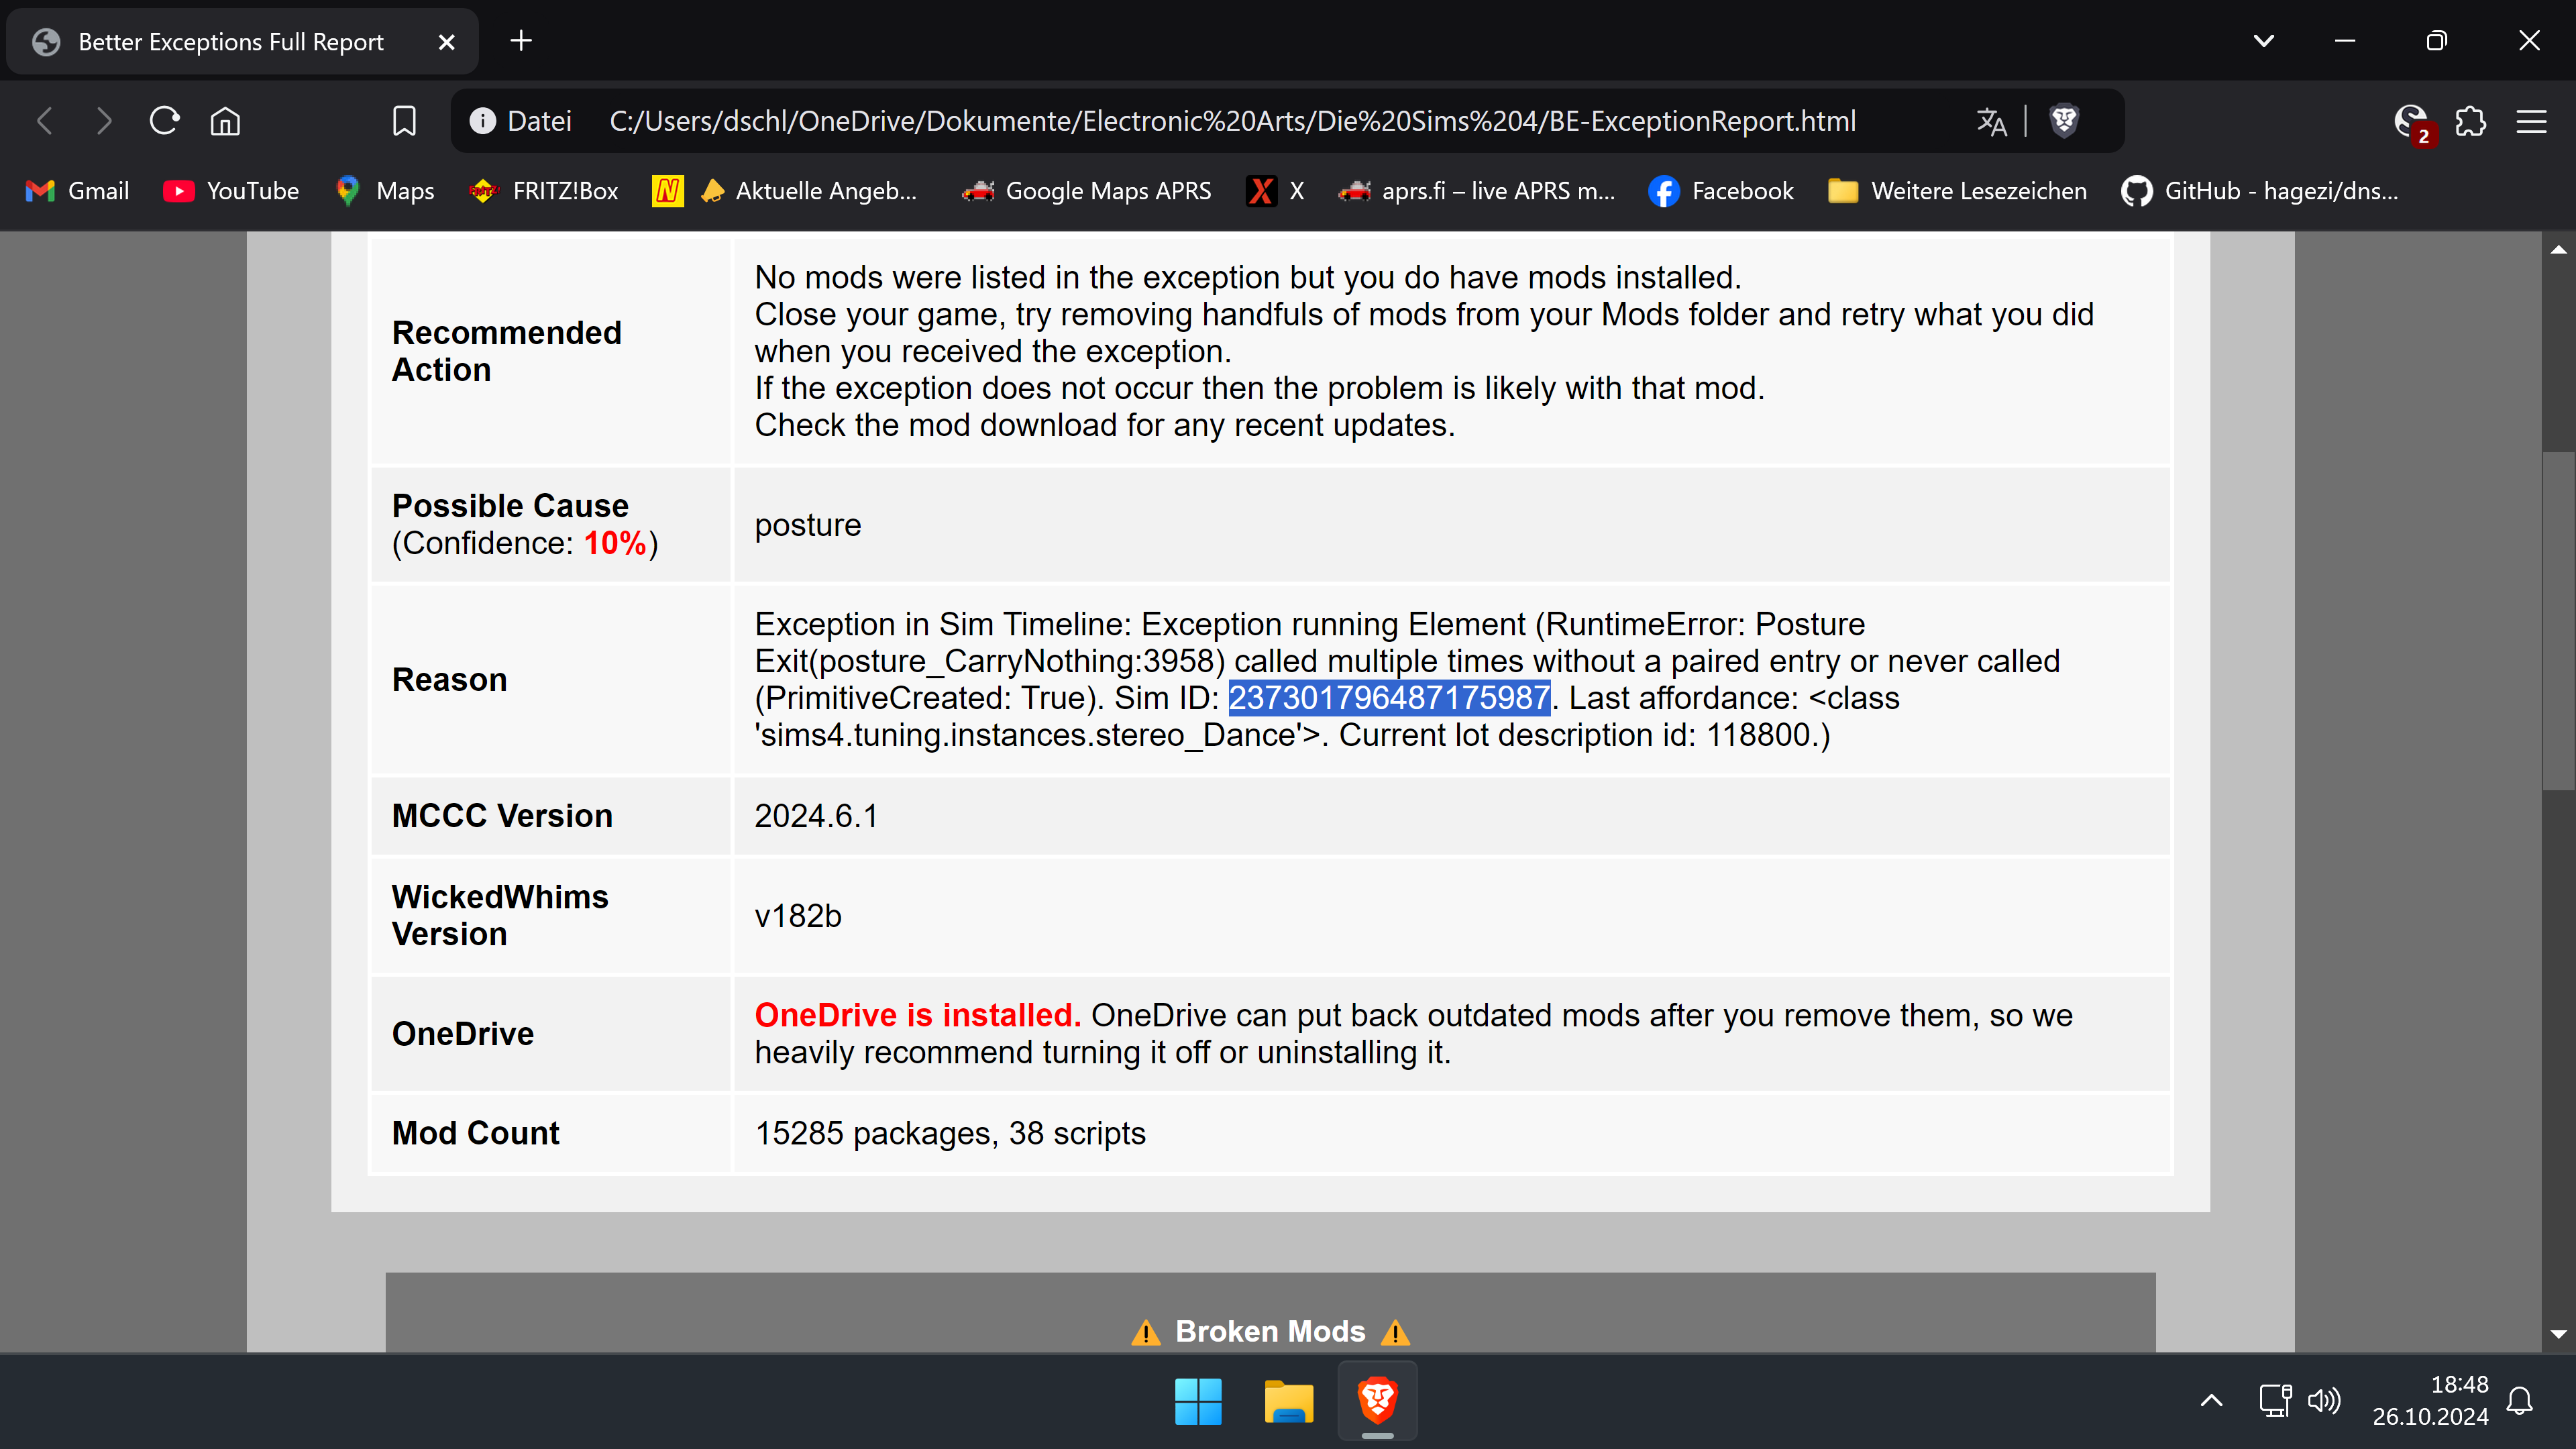The width and height of the screenshot is (2576, 1449).
Task: Go to the browser home page
Action: point(225,121)
